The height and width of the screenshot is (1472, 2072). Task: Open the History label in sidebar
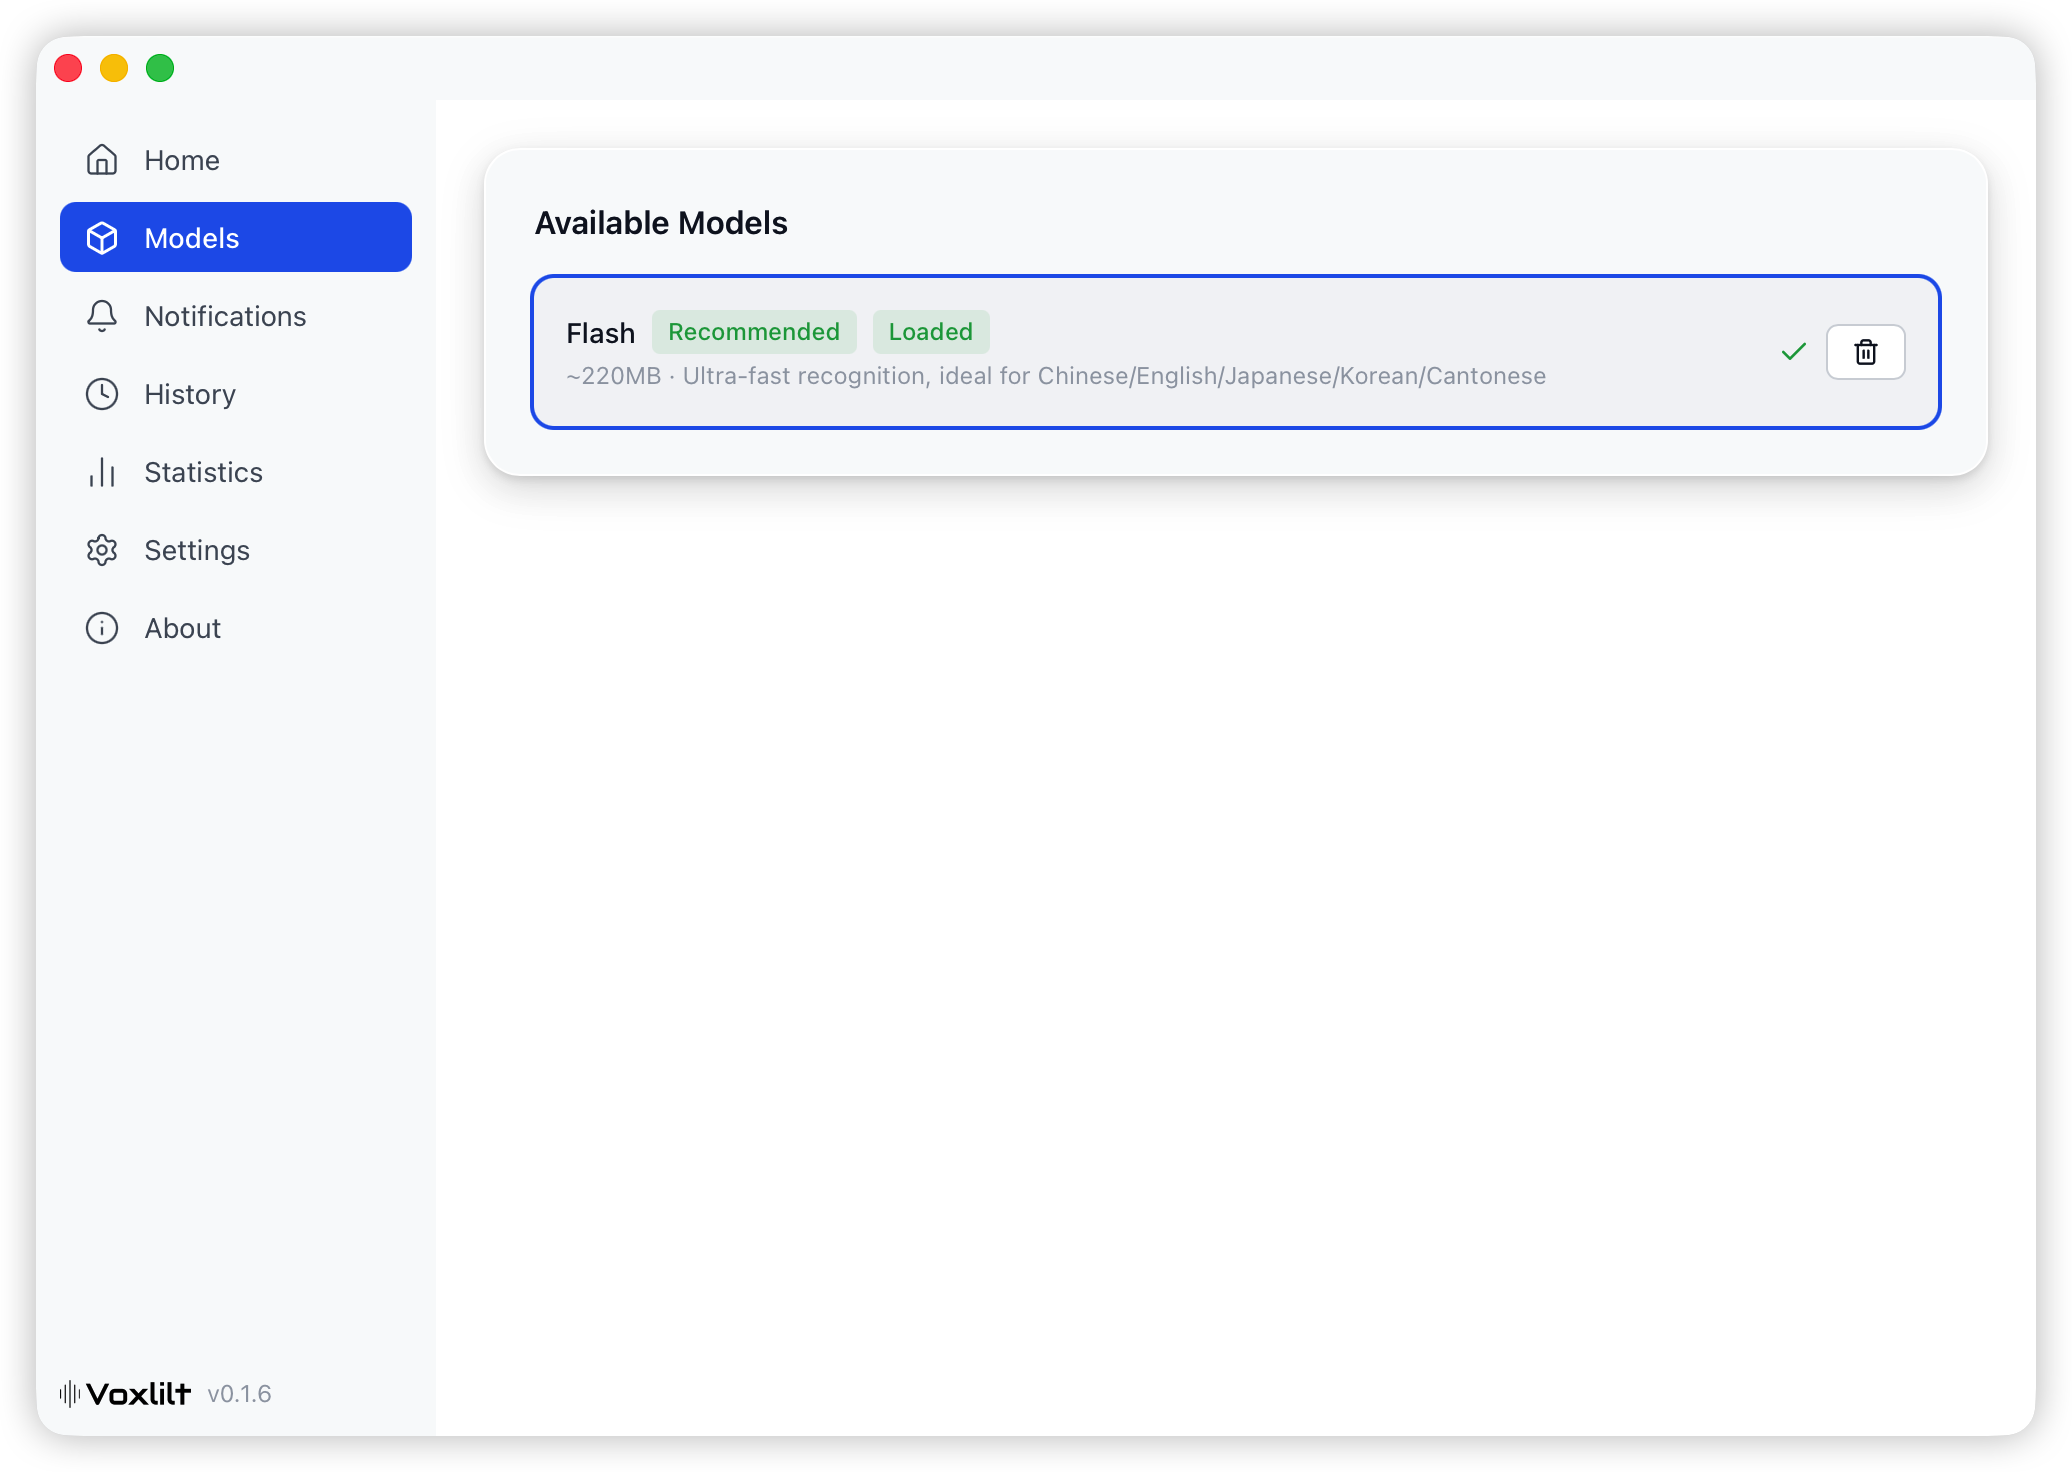click(x=190, y=394)
